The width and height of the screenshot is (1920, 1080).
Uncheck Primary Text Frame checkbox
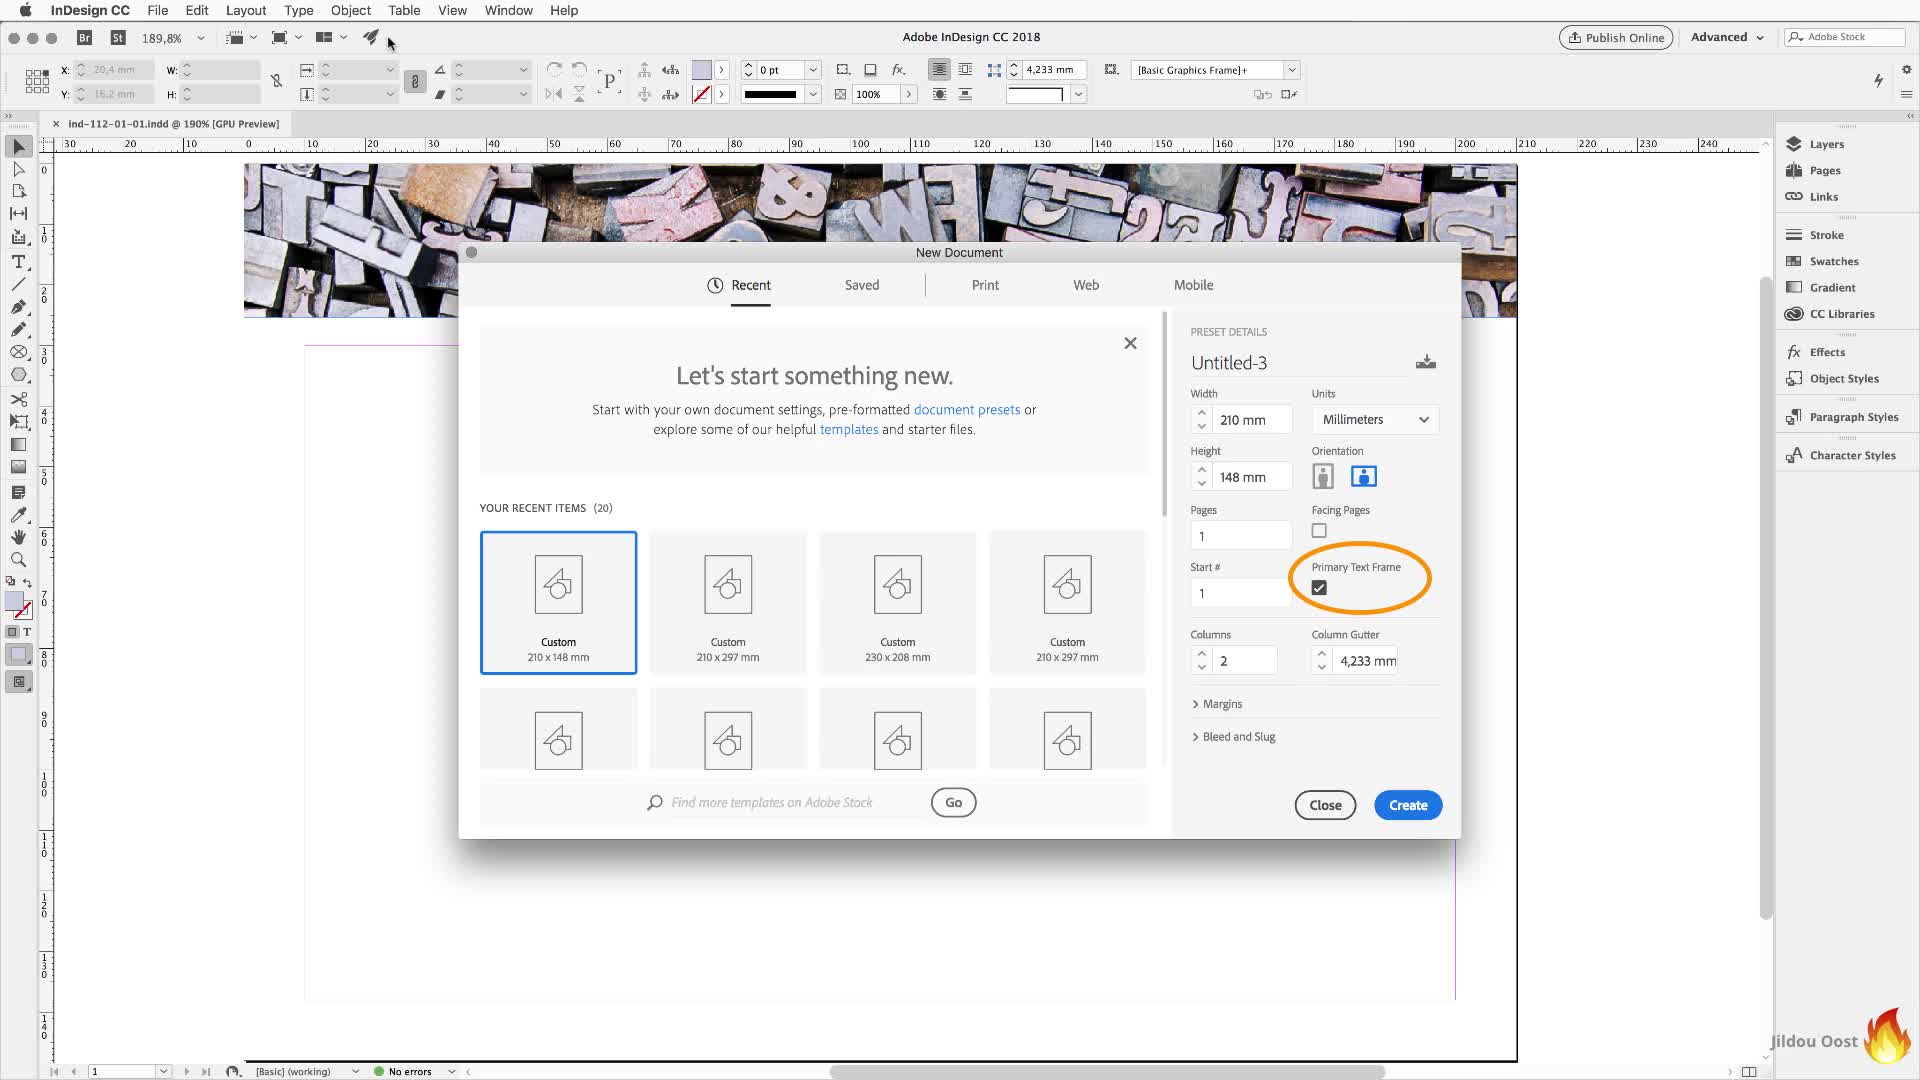click(x=1319, y=588)
